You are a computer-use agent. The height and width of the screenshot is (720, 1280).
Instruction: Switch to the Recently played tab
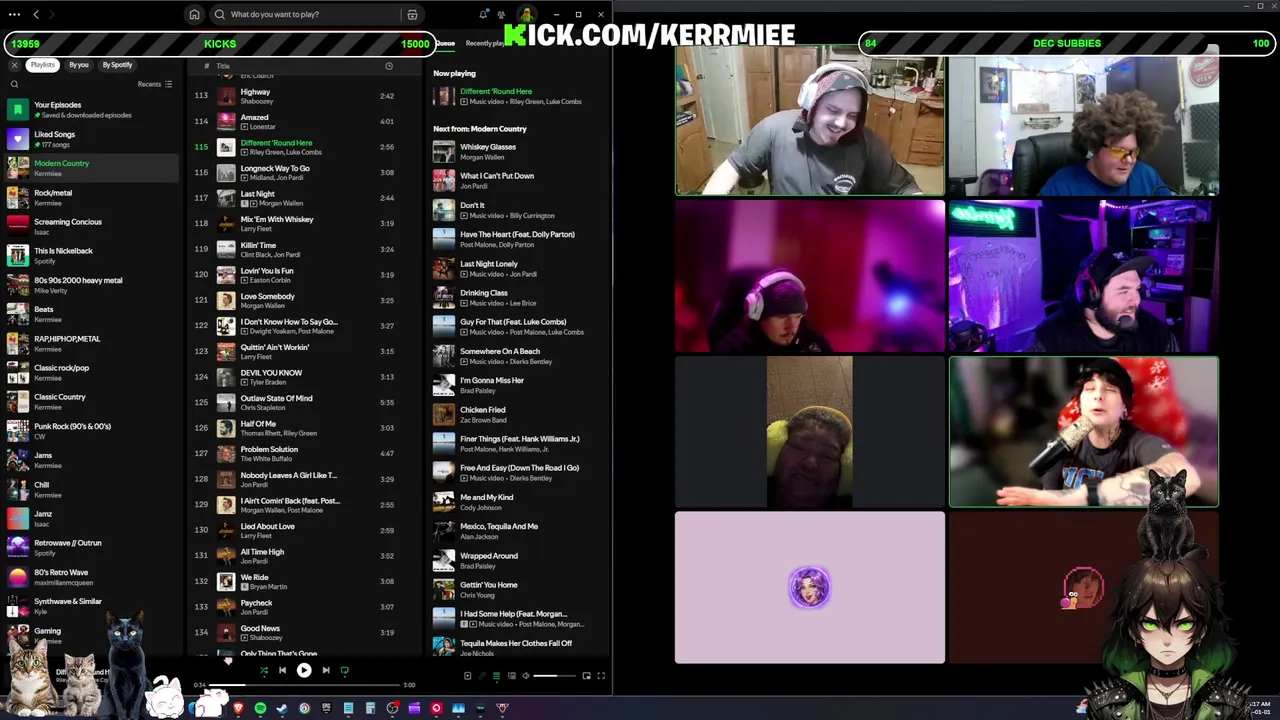click(x=487, y=43)
